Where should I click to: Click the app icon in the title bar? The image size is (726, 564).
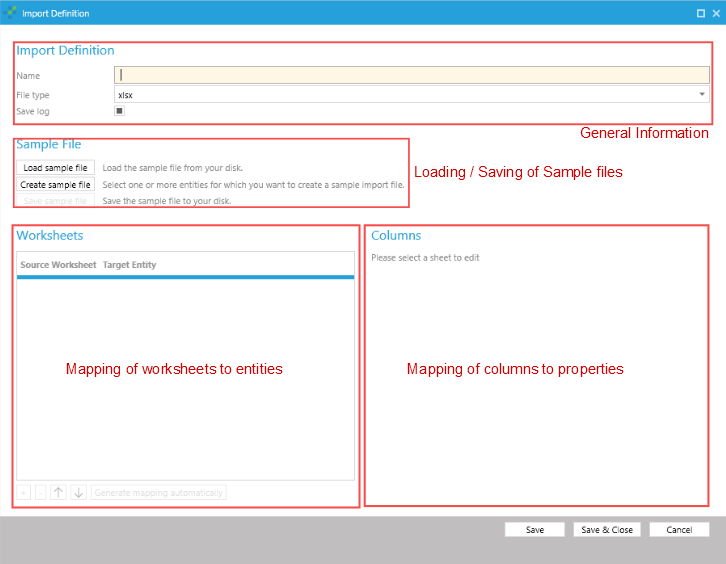pos(11,13)
